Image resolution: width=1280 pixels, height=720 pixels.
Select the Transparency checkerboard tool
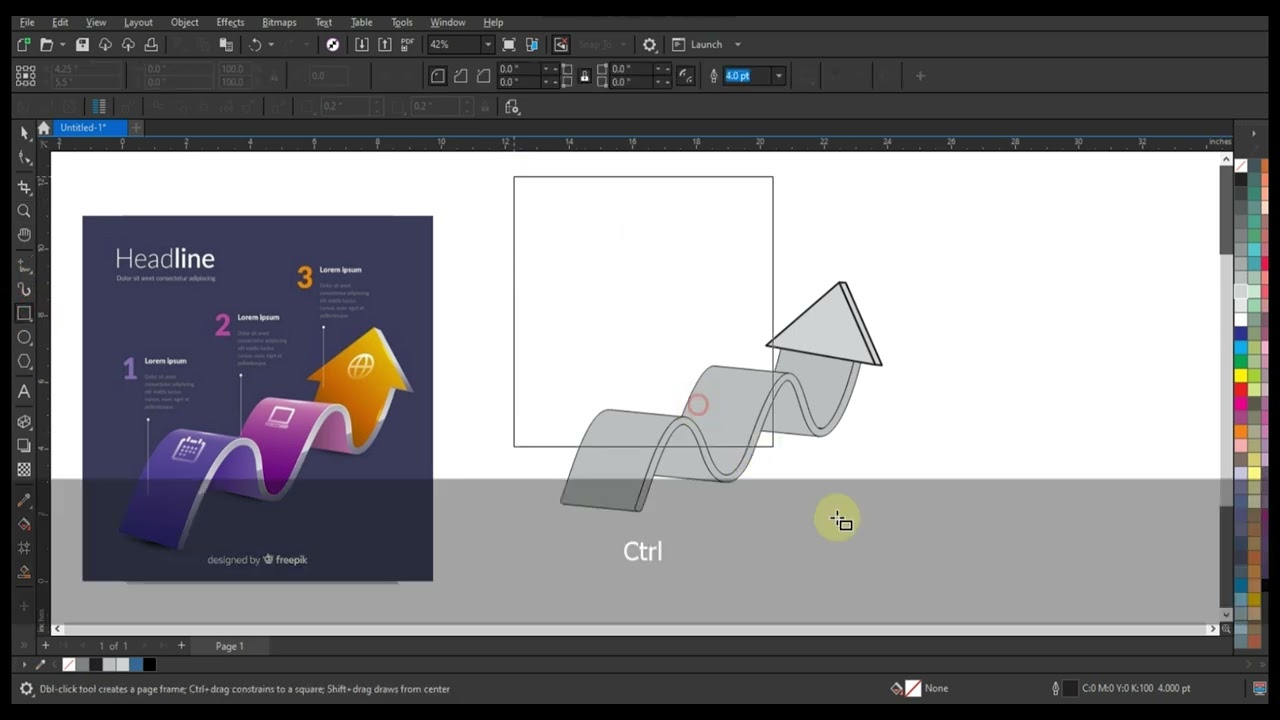click(x=24, y=469)
